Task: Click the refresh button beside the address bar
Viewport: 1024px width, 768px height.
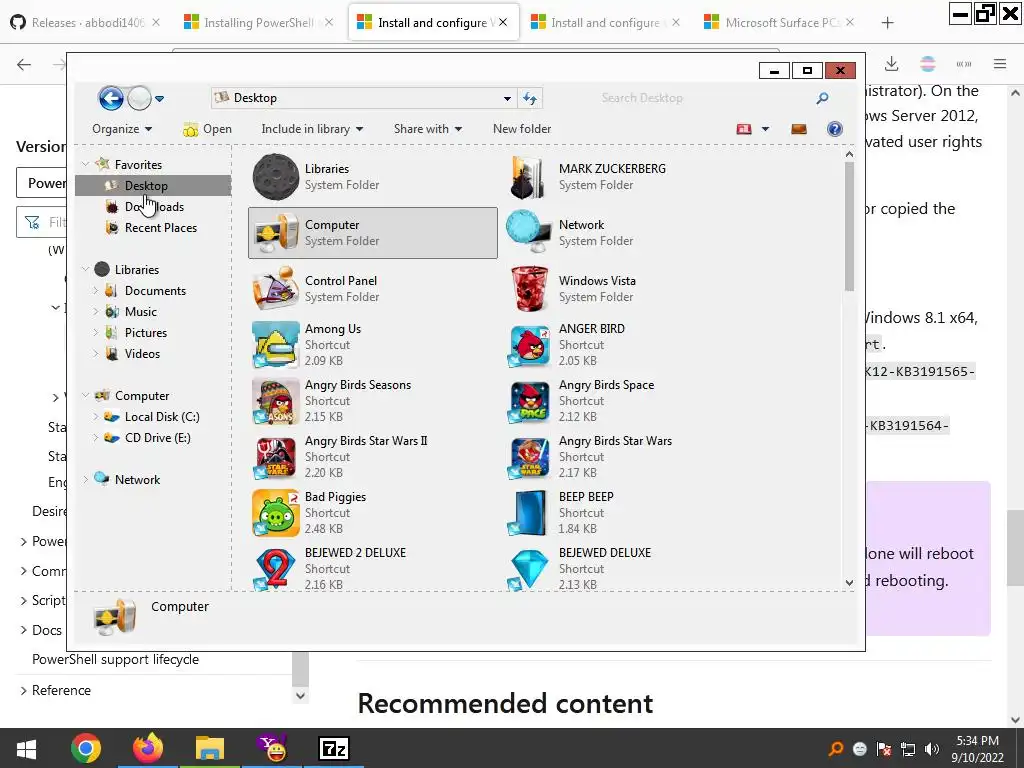Action: (x=530, y=99)
